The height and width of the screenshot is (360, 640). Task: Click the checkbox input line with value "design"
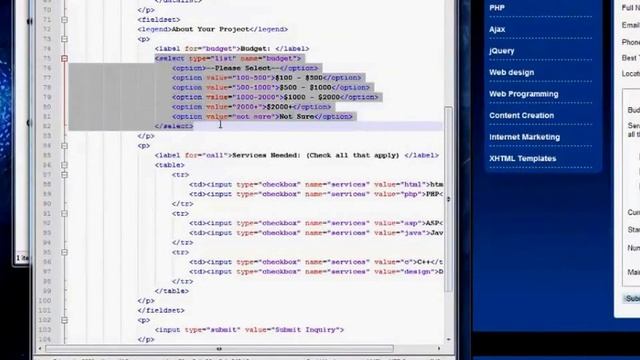(x=316, y=272)
